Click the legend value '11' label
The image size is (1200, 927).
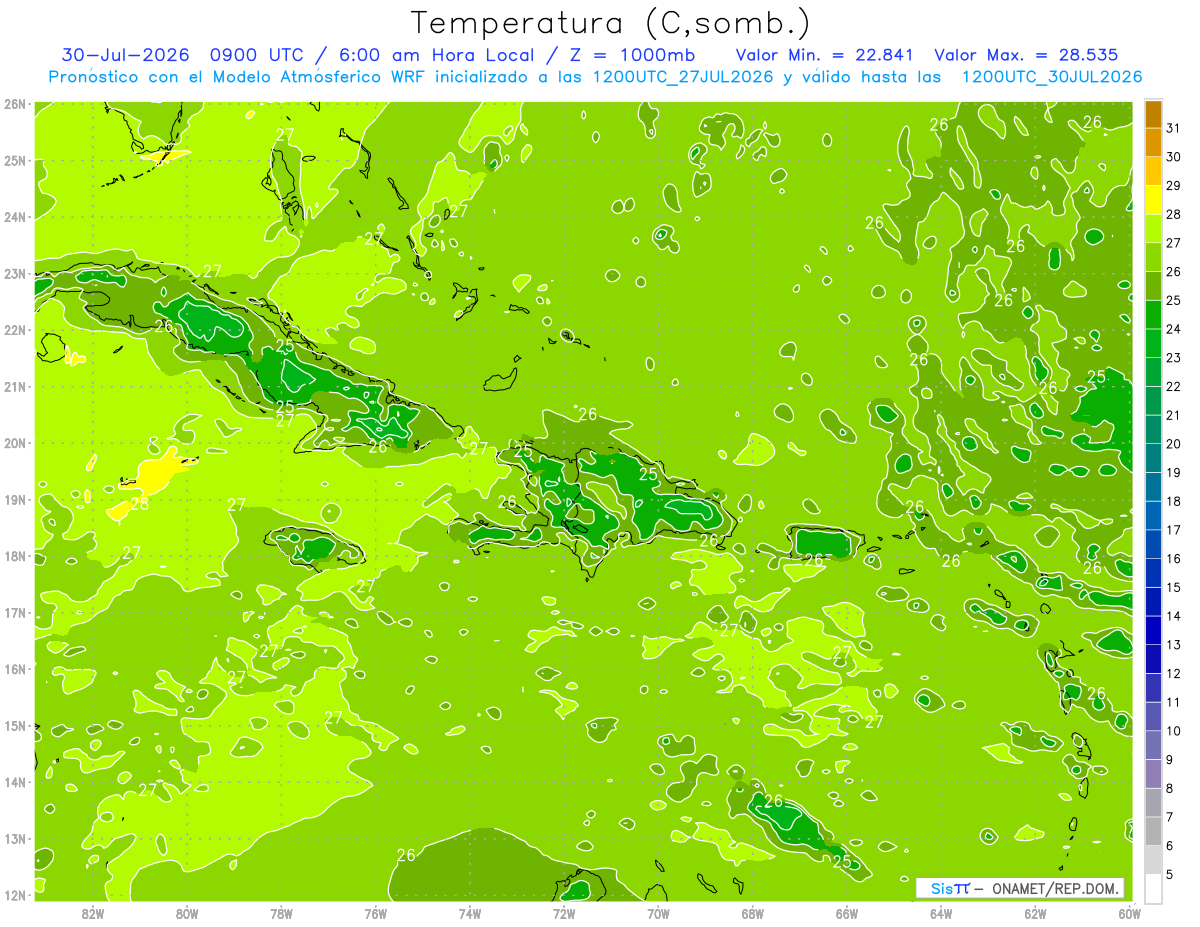pos(1174,701)
